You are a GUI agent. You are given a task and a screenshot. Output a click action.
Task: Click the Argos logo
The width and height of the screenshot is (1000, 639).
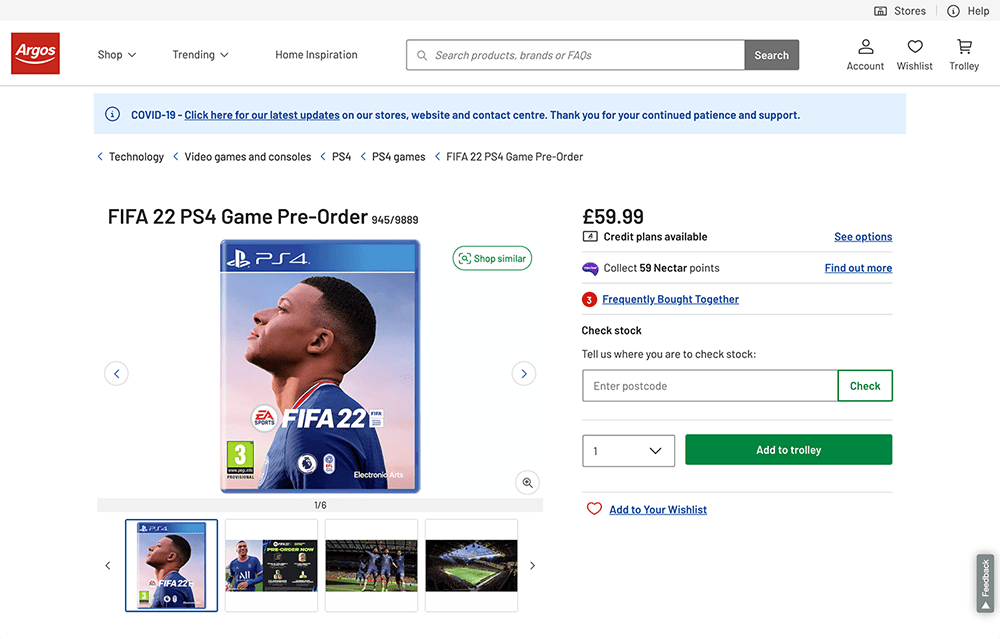[35, 53]
